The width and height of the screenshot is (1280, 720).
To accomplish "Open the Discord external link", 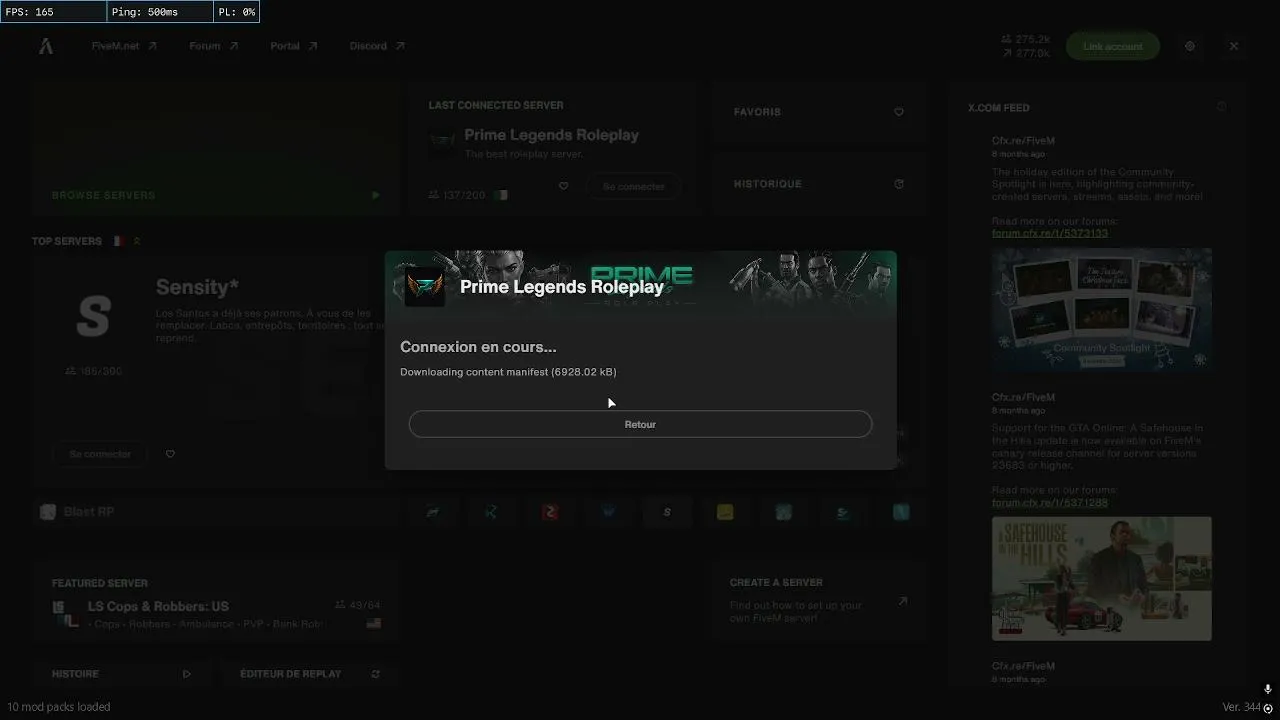I will [377, 46].
